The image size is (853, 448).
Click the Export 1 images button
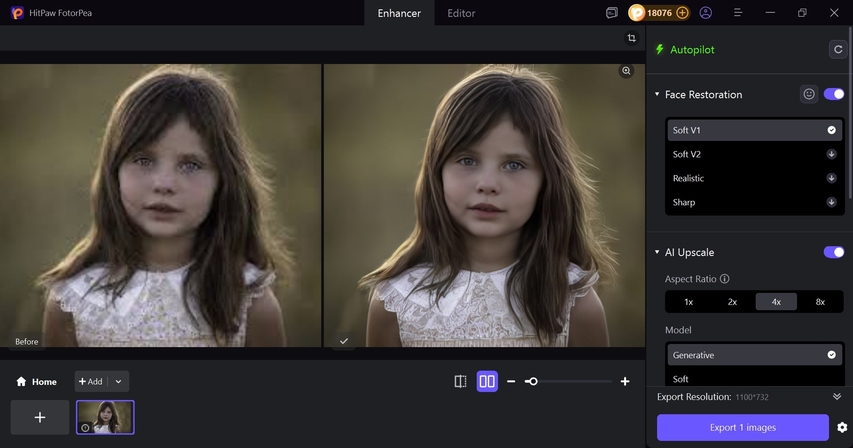pyautogui.click(x=742, y=428)
